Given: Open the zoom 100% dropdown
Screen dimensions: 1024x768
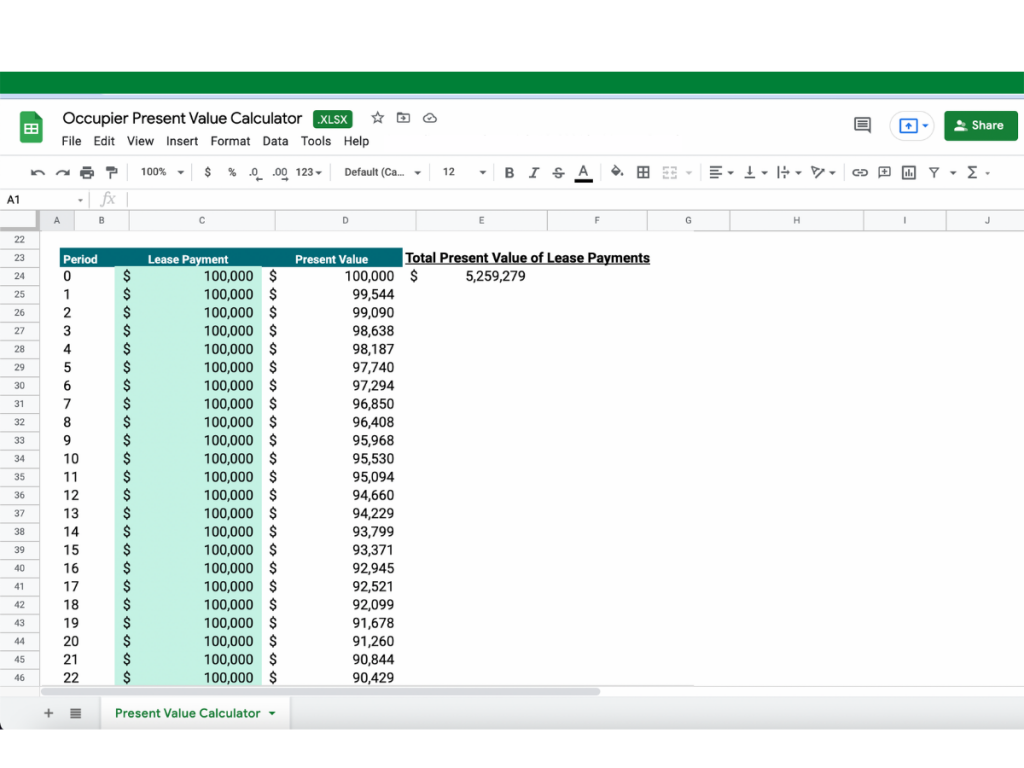Looking at the screenshot, I should coord(162,172).
